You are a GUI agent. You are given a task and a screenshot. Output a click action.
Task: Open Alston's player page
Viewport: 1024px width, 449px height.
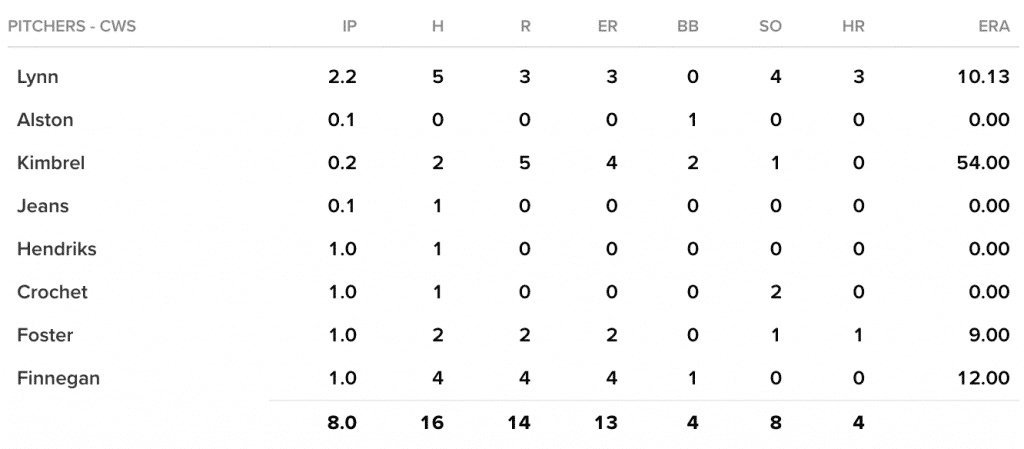[x=45, y=120]
